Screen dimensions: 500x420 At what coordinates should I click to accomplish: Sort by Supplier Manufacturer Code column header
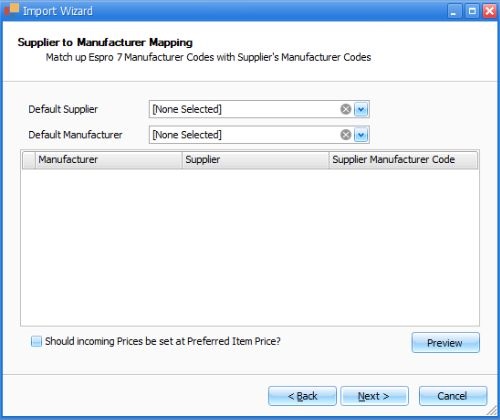pyautogui.click(x=403, y=160)
